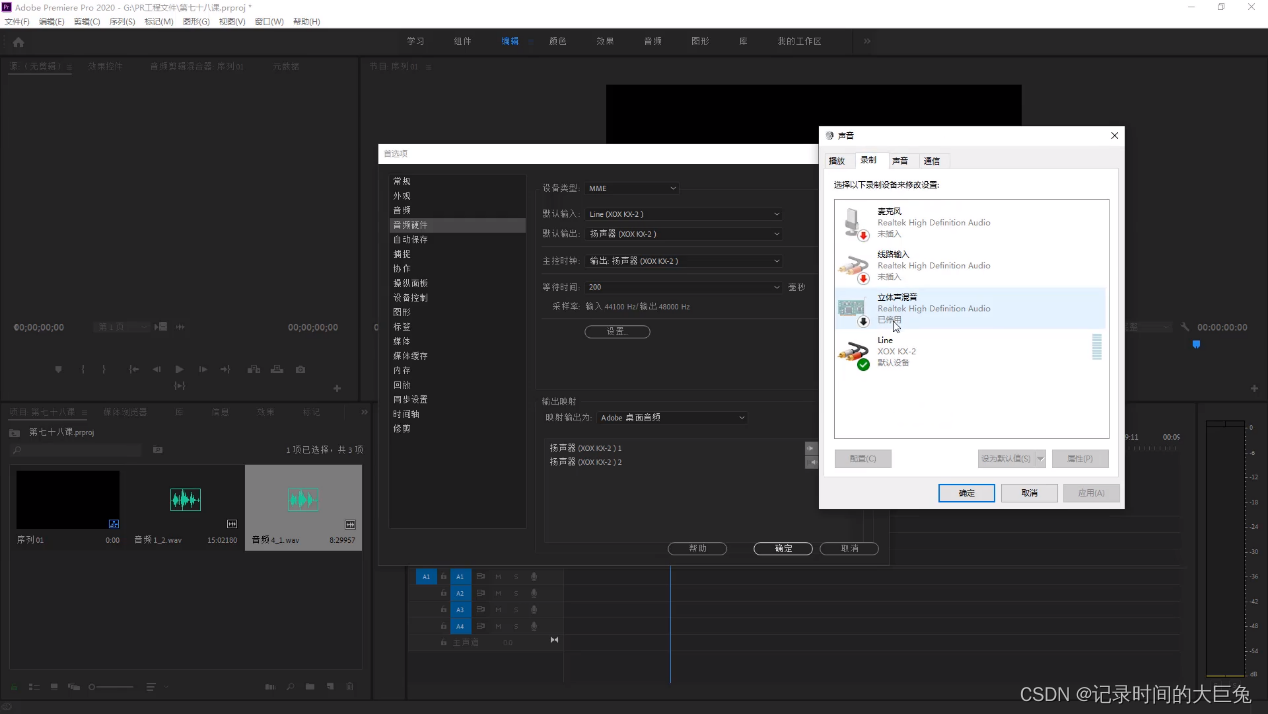This screenshot has height=714, width=1268.
Task: Open the master clock dropdown
Action: click(684, 261)
